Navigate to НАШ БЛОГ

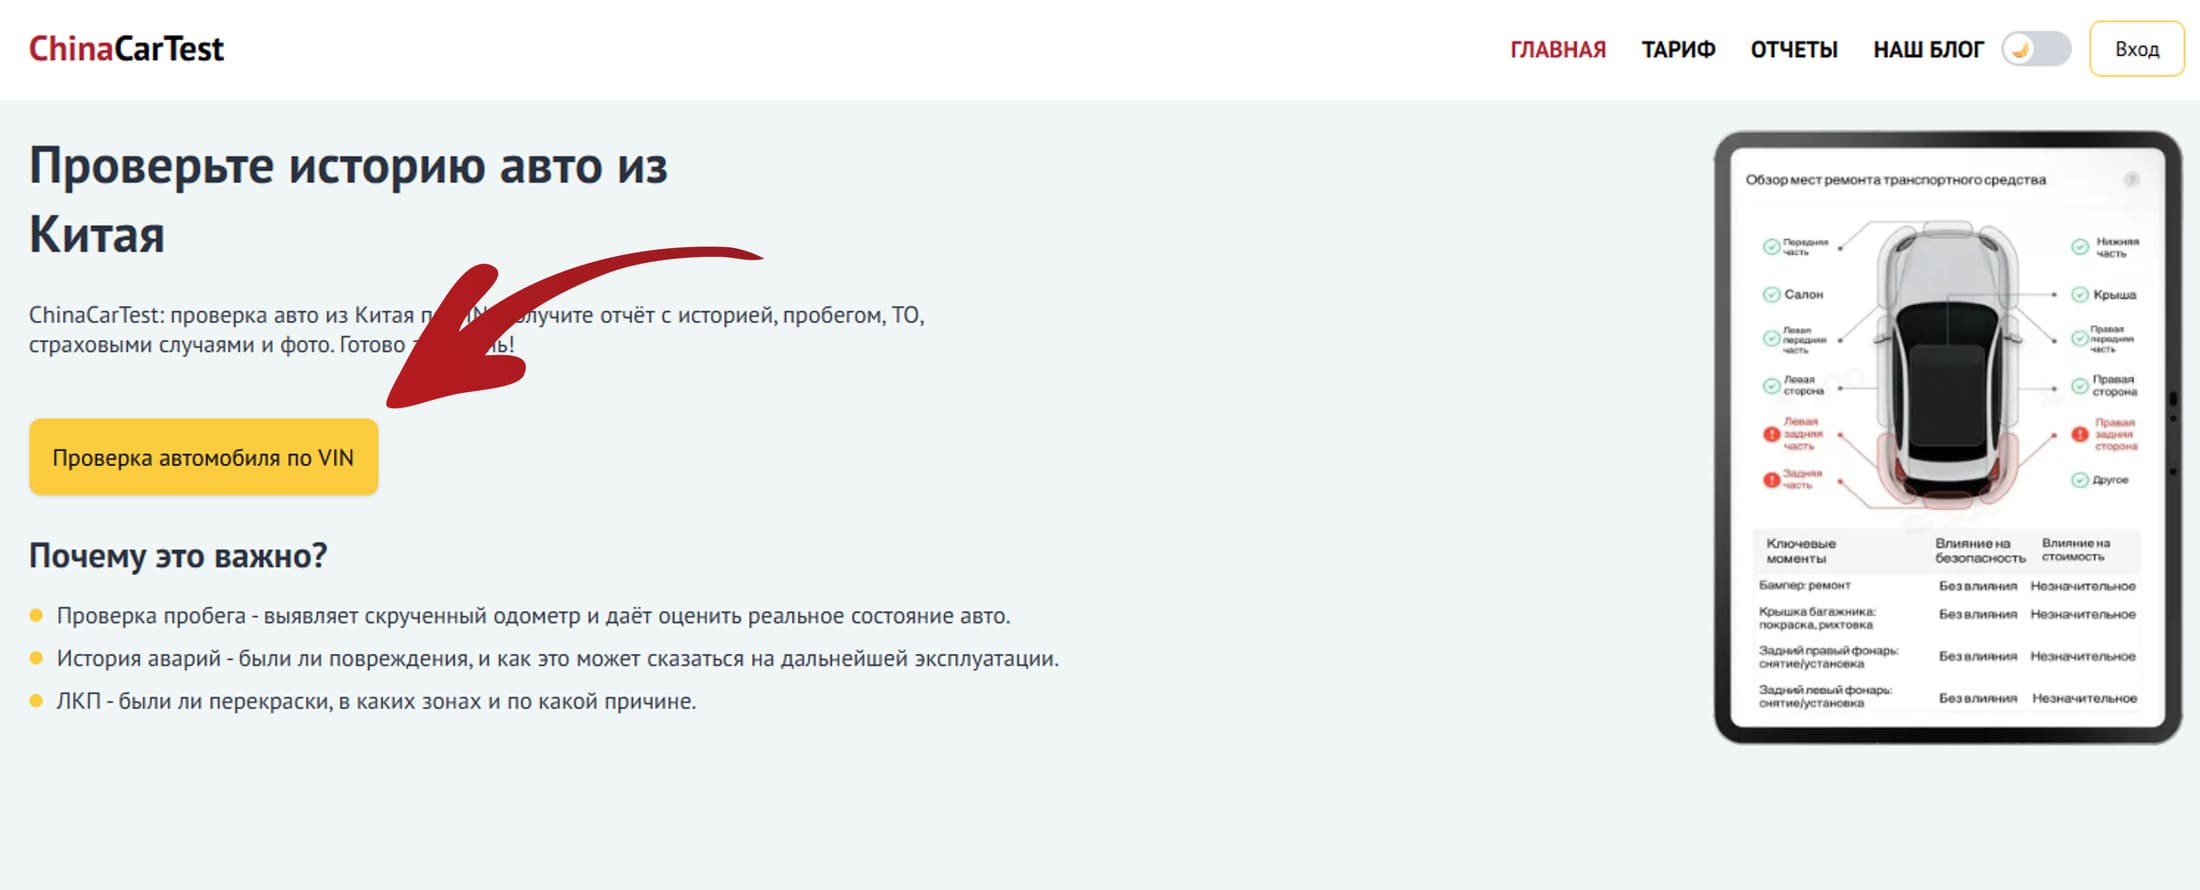click(1927, 49)
